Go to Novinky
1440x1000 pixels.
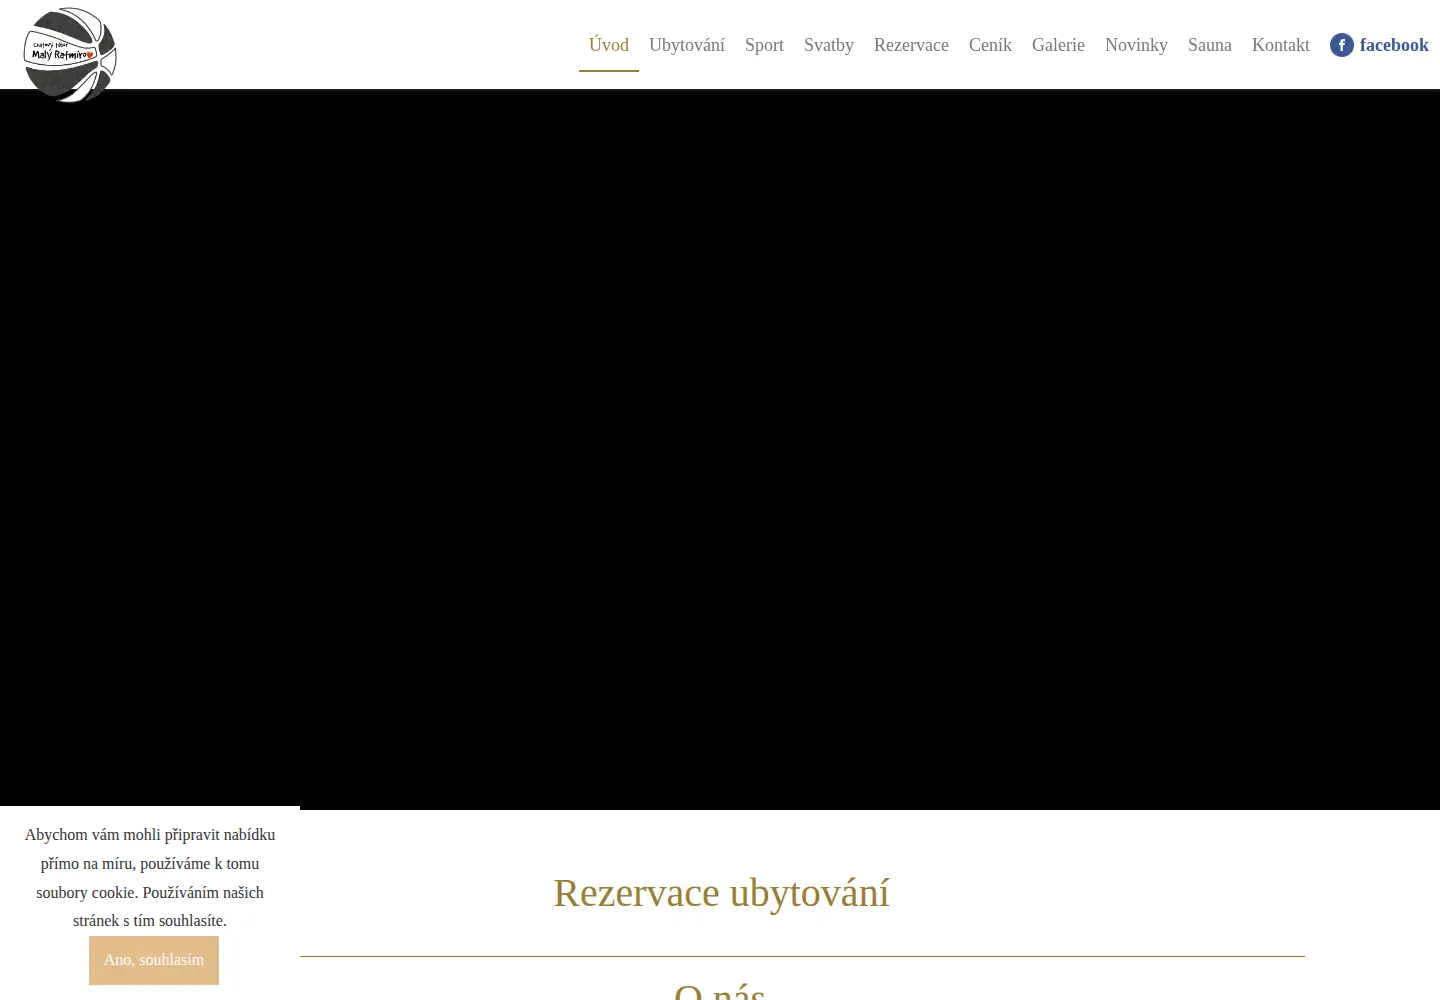point(1136,45)
